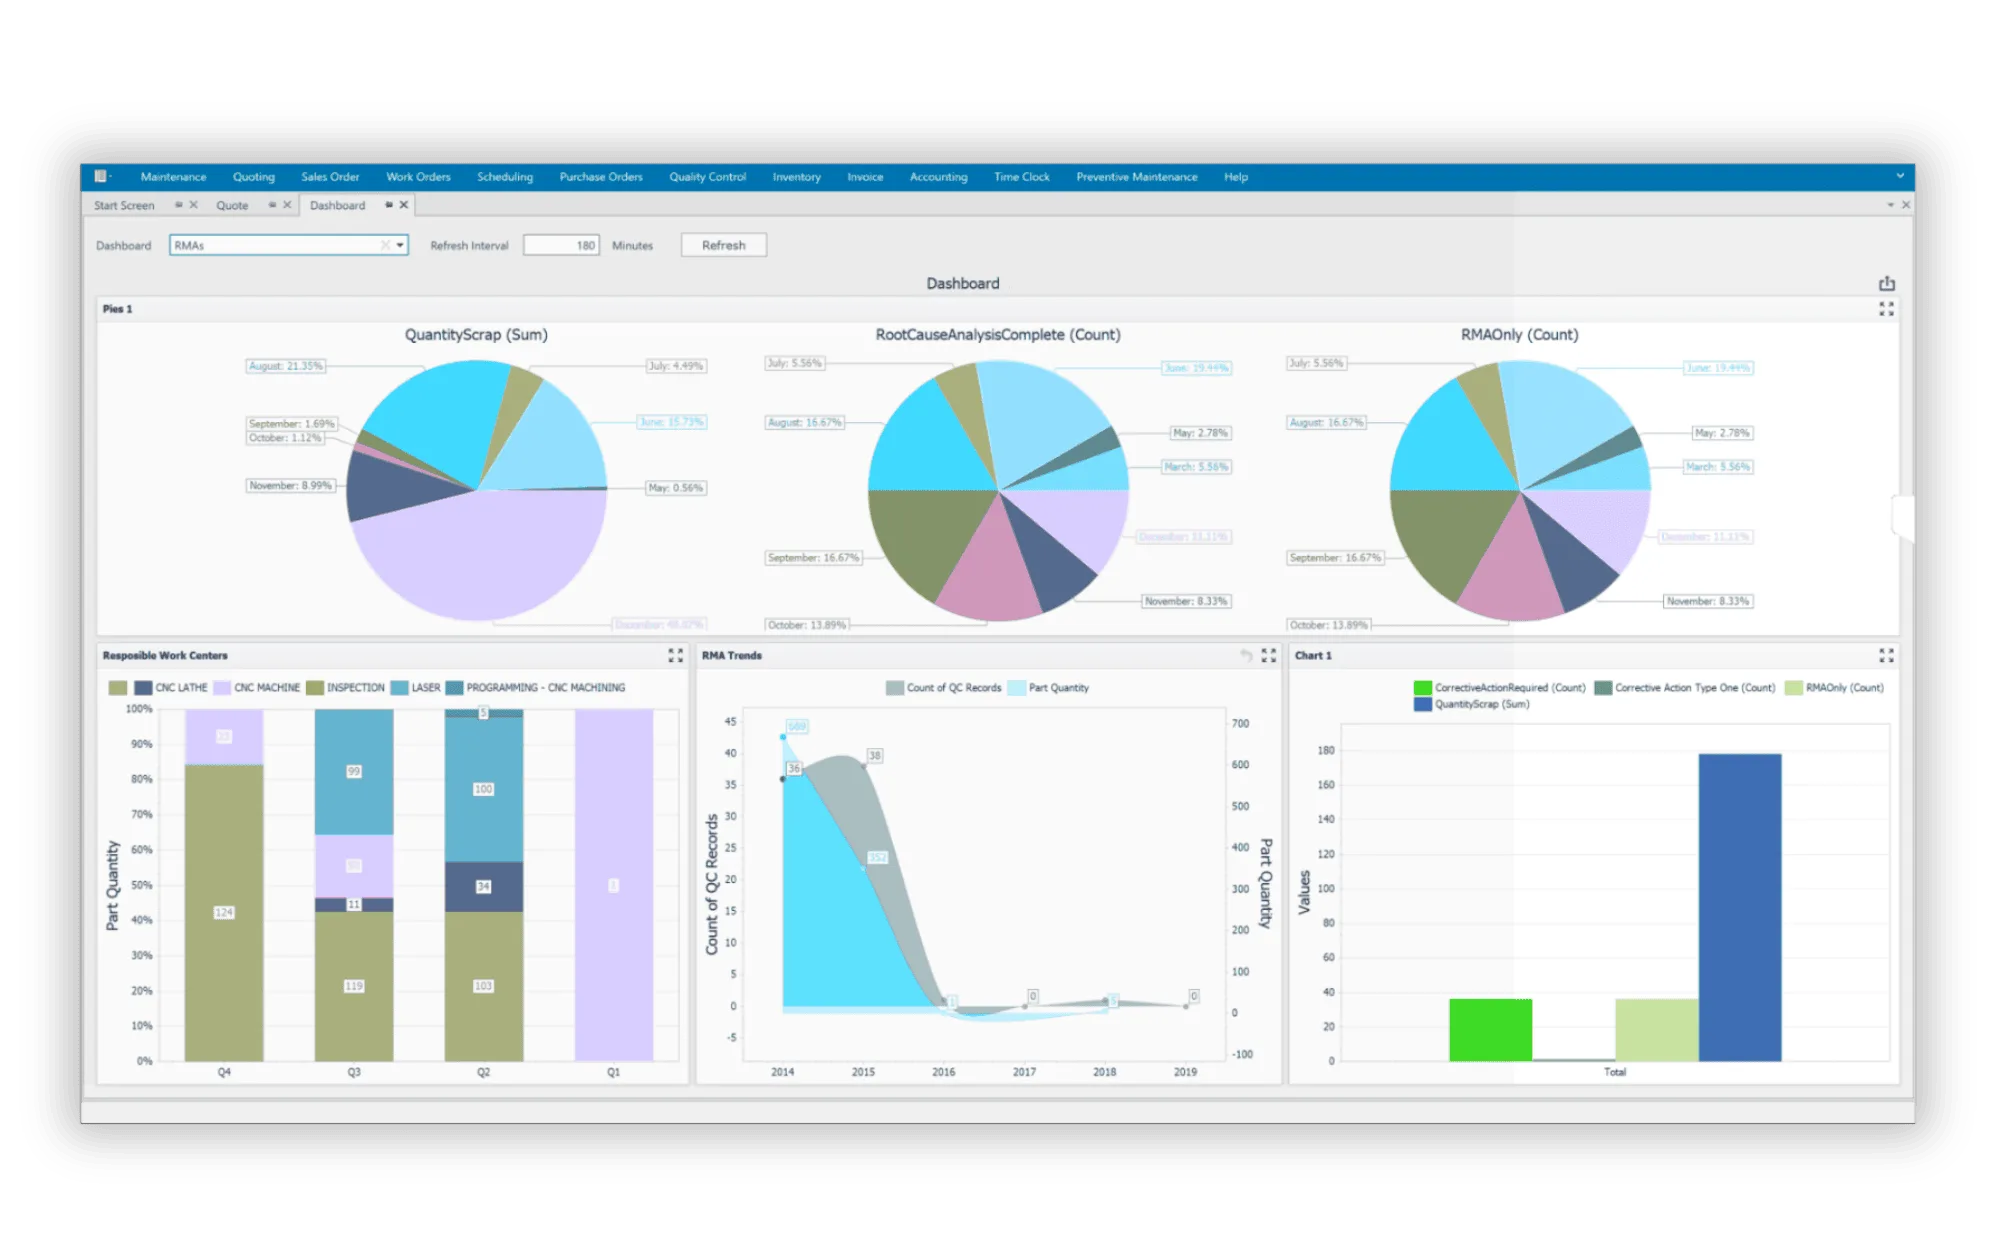Open the Time Clock menu
The width and height of the screenshot is (2000, 1233).
click(x=1021, y=177)
